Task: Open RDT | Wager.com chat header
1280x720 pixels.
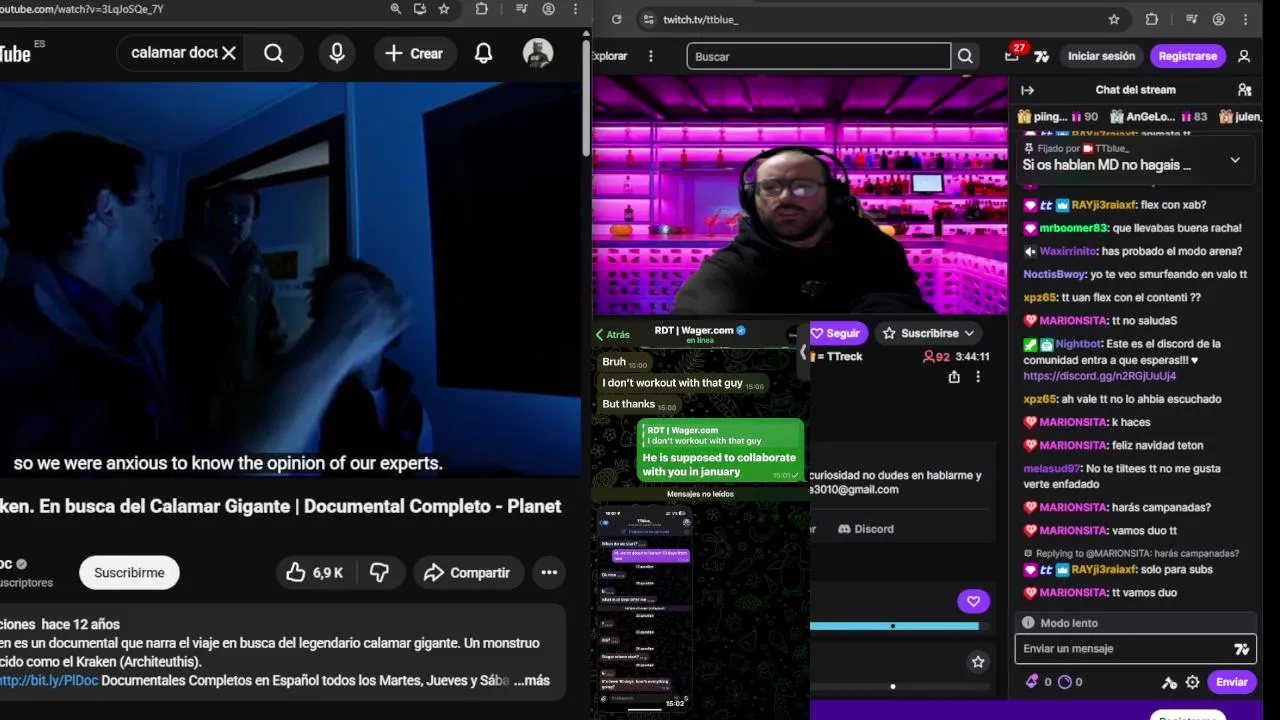Action: [700, 334]
